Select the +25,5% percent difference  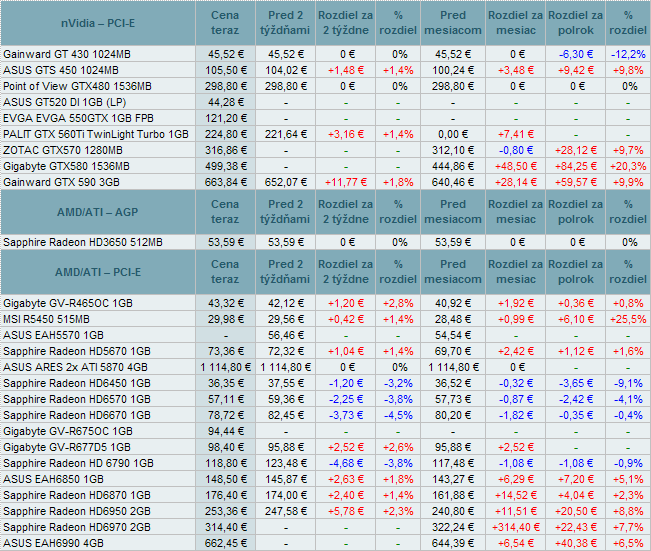tap(628, 319)
